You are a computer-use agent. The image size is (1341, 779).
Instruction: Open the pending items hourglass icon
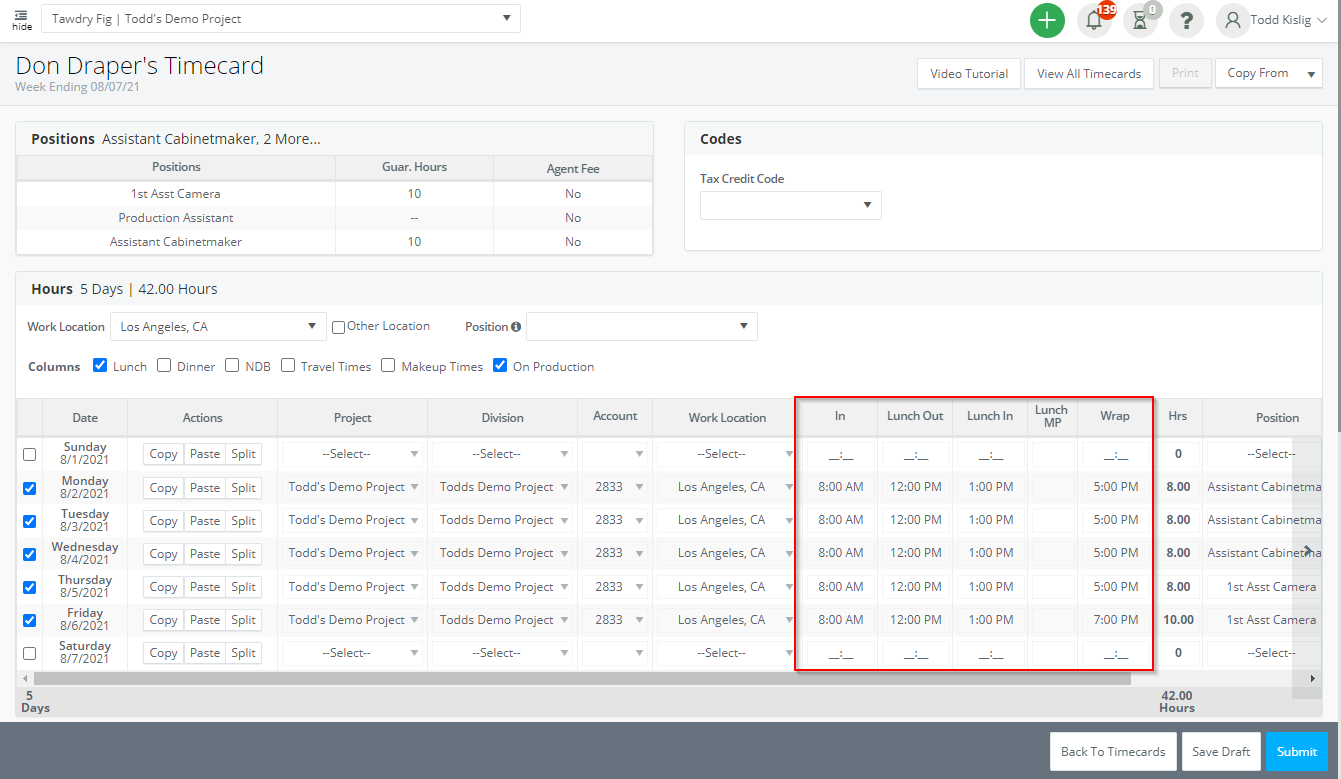tap(1140, 19)
